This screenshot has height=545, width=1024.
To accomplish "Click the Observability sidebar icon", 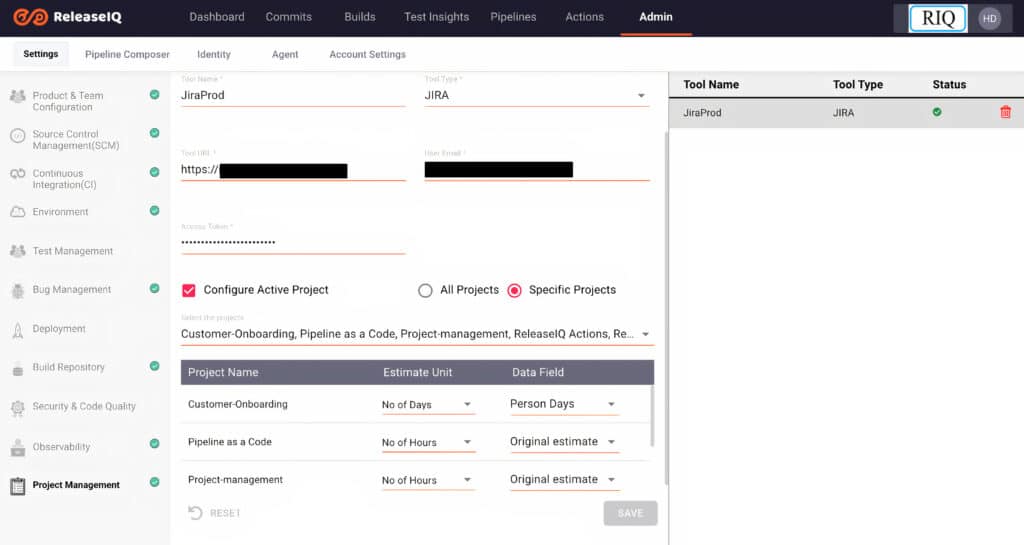I will pos(18,447).
